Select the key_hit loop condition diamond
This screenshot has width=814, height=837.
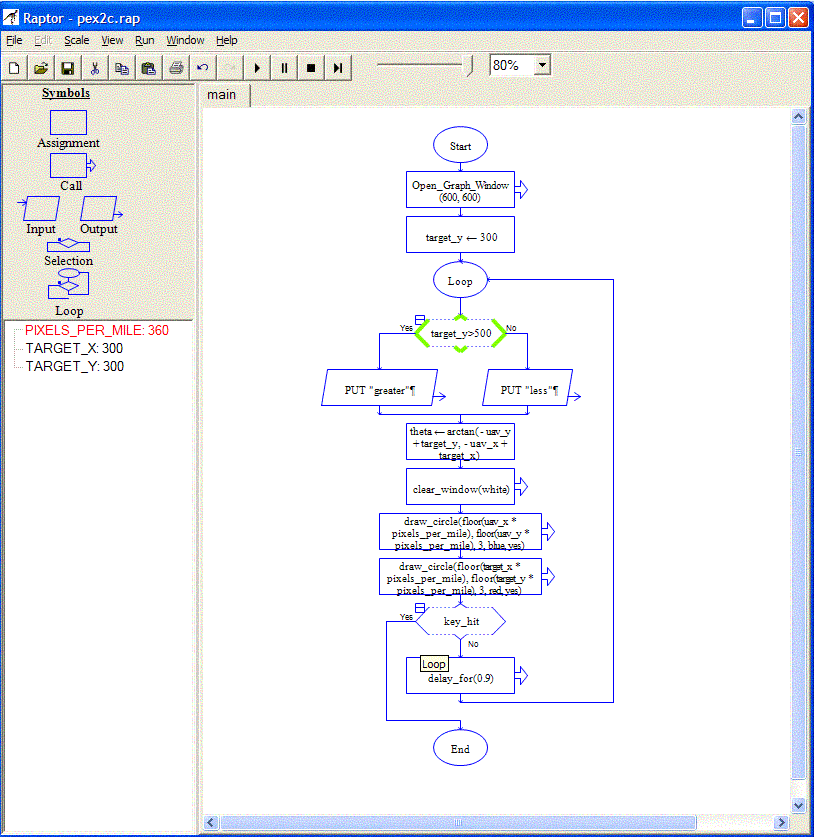[460, 621]
